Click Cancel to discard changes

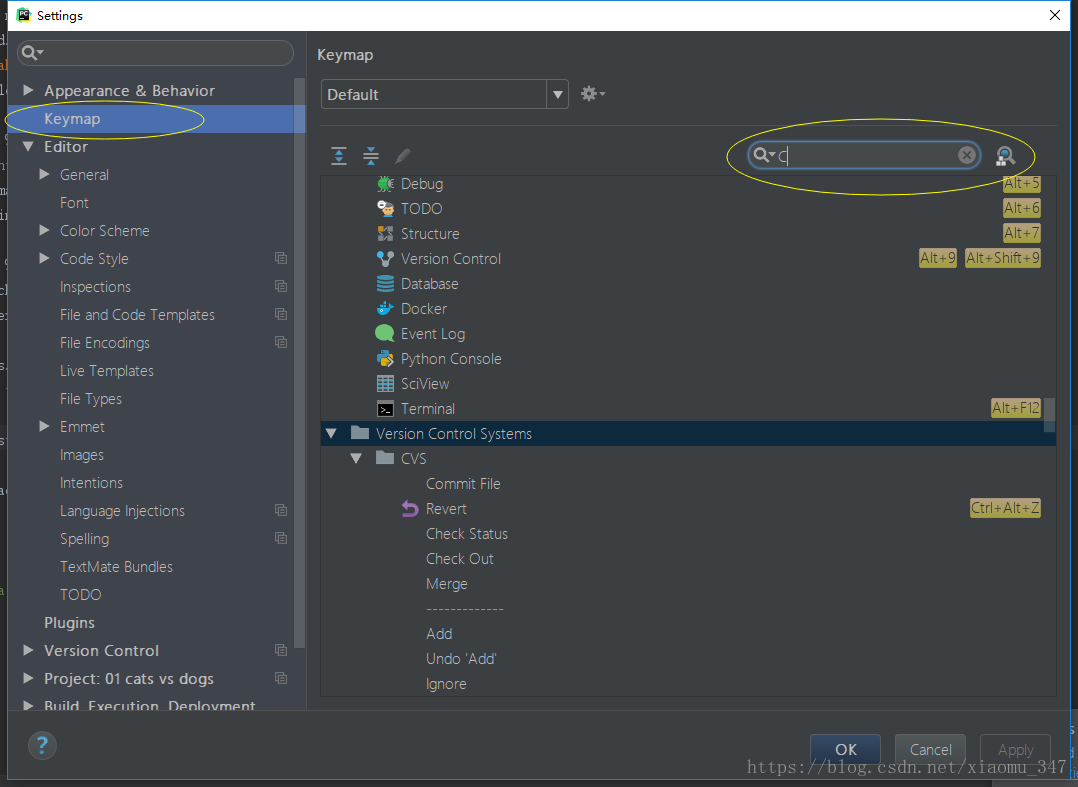[x=931, y=749]
